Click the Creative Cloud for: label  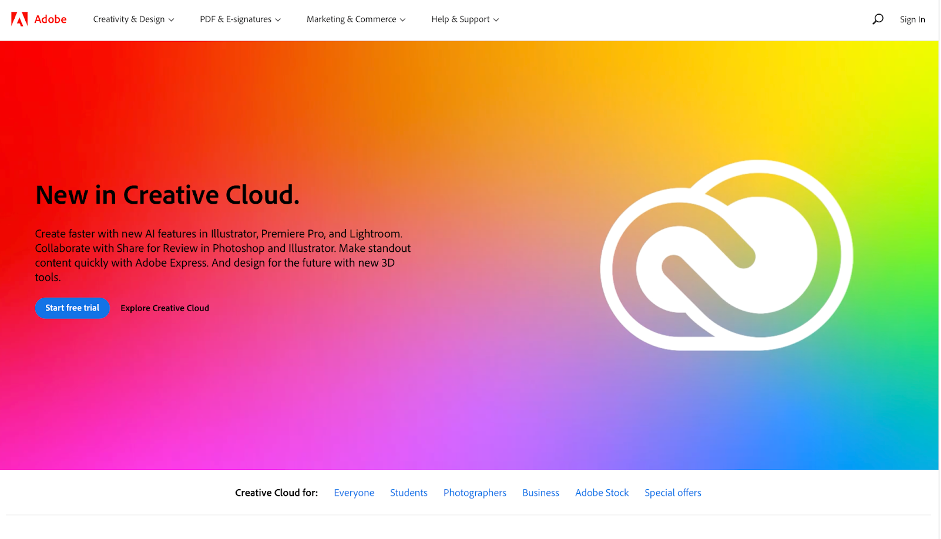[276, 493]
